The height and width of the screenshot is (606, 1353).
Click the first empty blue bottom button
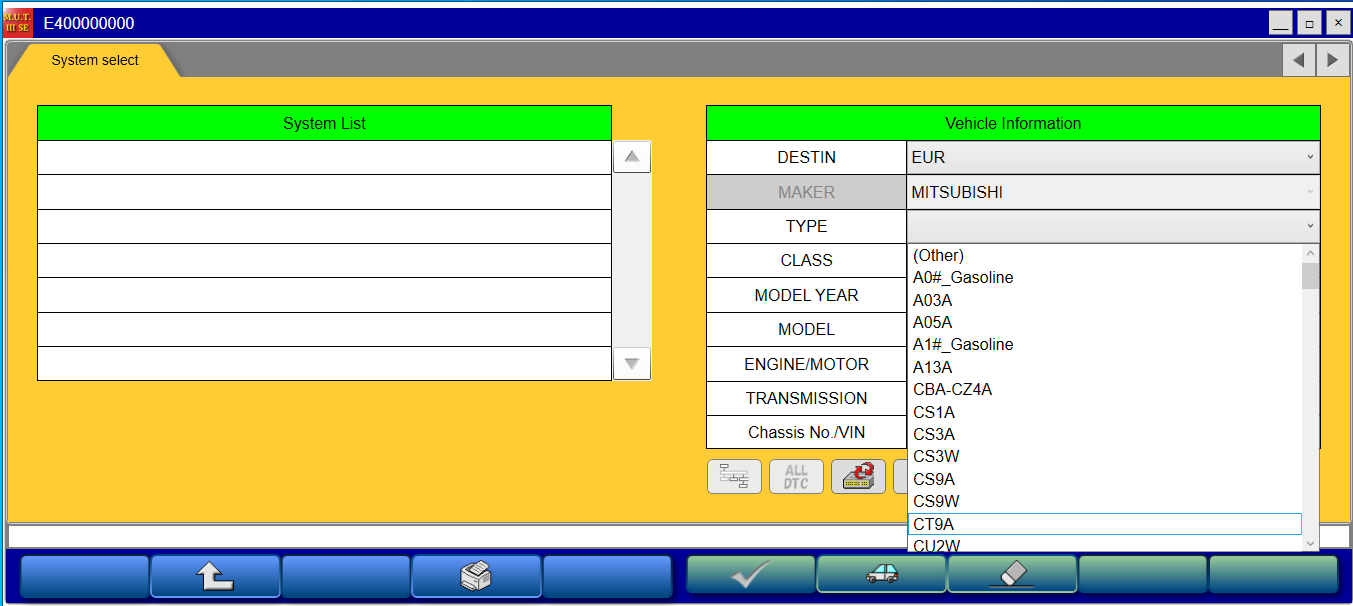pos(85,576)
